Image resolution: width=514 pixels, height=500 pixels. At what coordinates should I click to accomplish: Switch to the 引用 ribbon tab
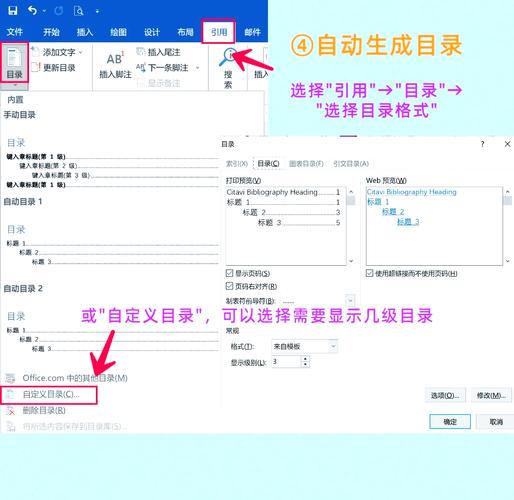[219, 32]
